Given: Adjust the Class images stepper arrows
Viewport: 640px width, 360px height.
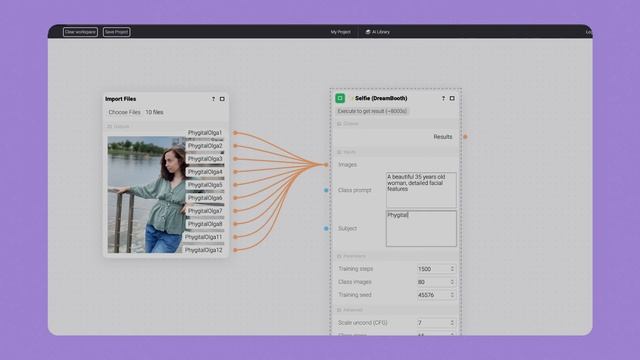Looking at the screenshot, I should pos(452,282).
